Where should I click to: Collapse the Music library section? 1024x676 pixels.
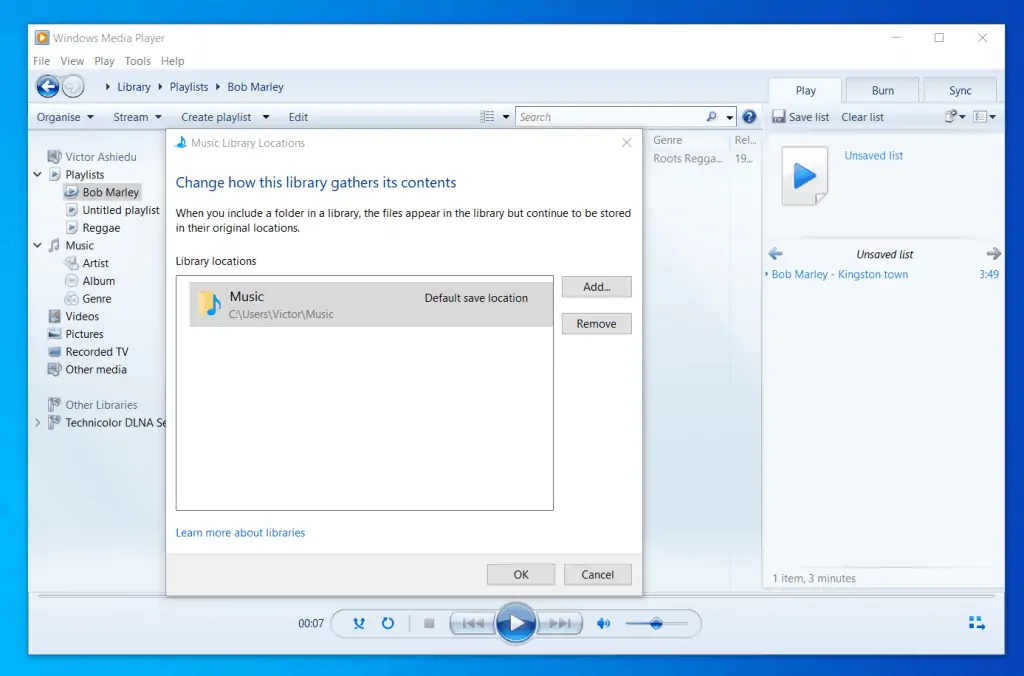[x=38, y=245]
